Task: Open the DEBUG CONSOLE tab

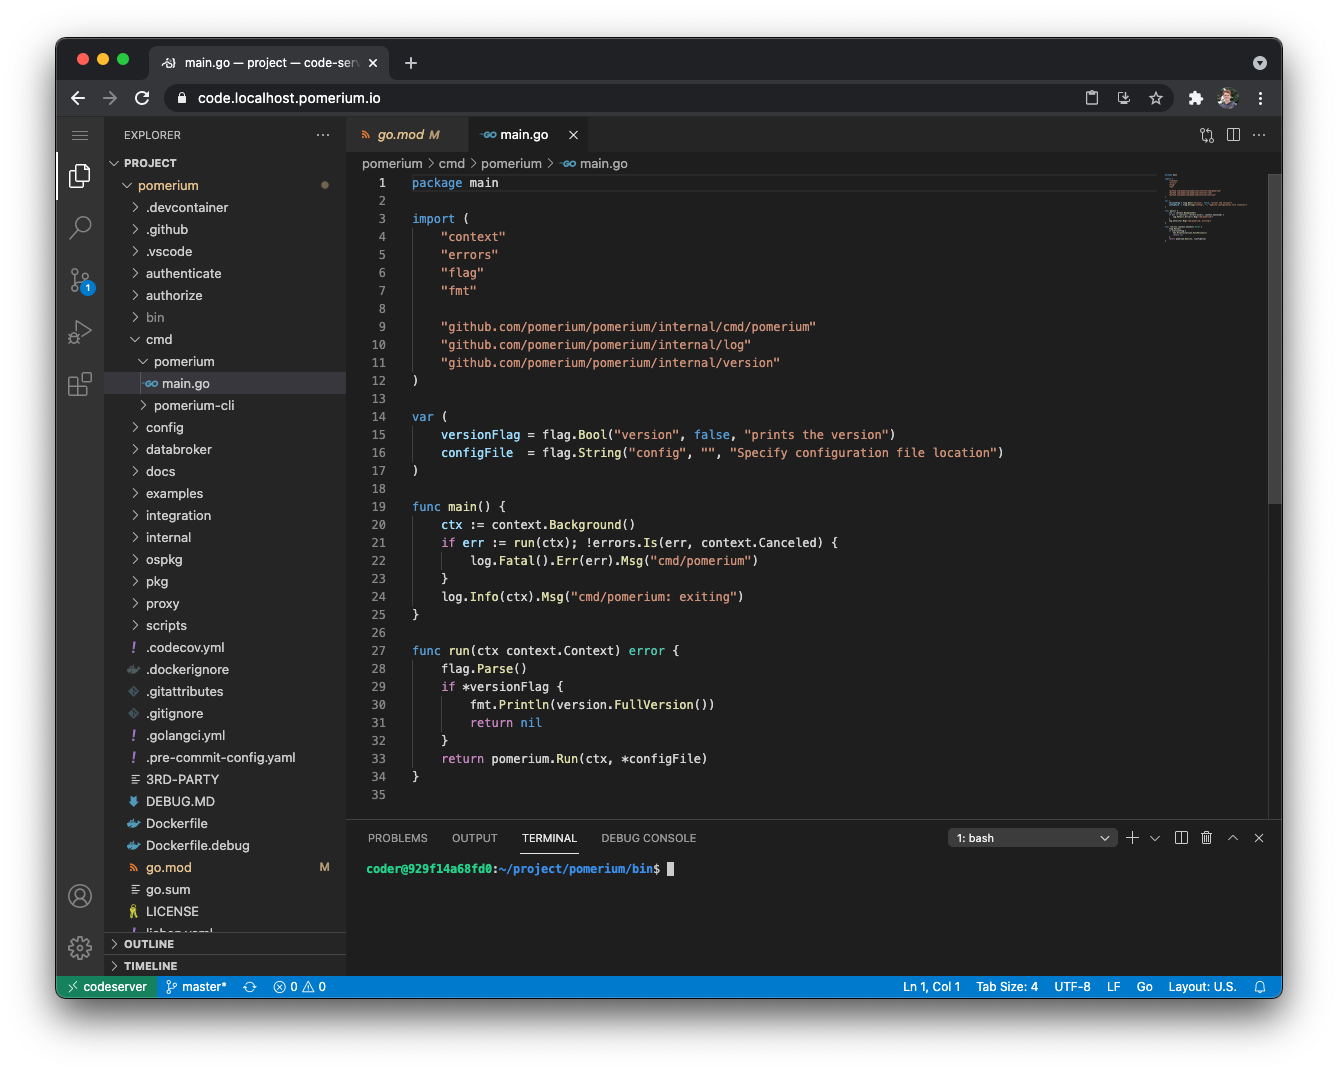Action: pos(648,837)
